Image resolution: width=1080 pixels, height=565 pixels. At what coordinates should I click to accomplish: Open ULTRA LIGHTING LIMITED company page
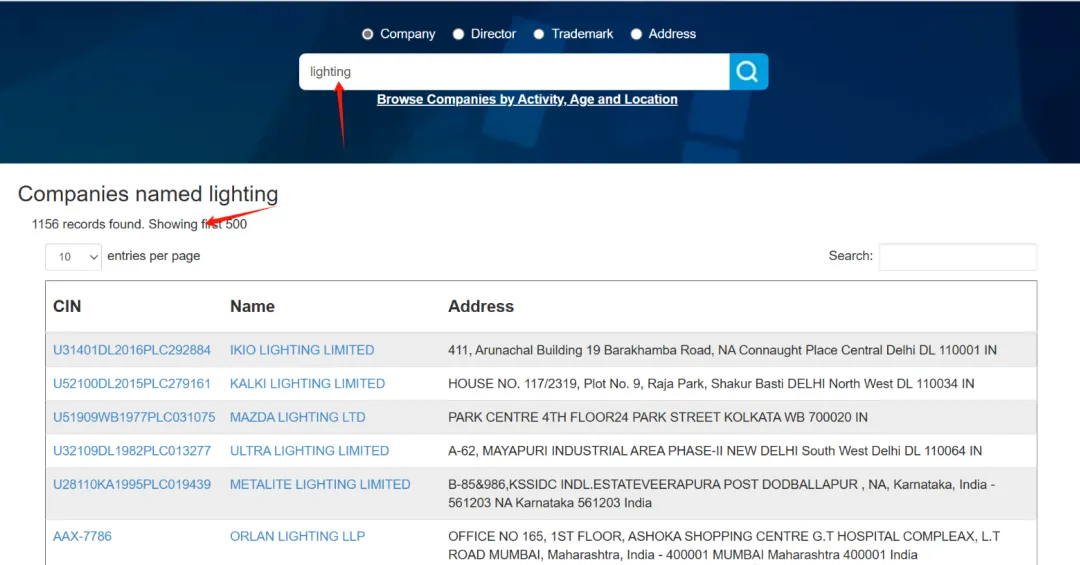pyautogui.click(x=309, y=451)
